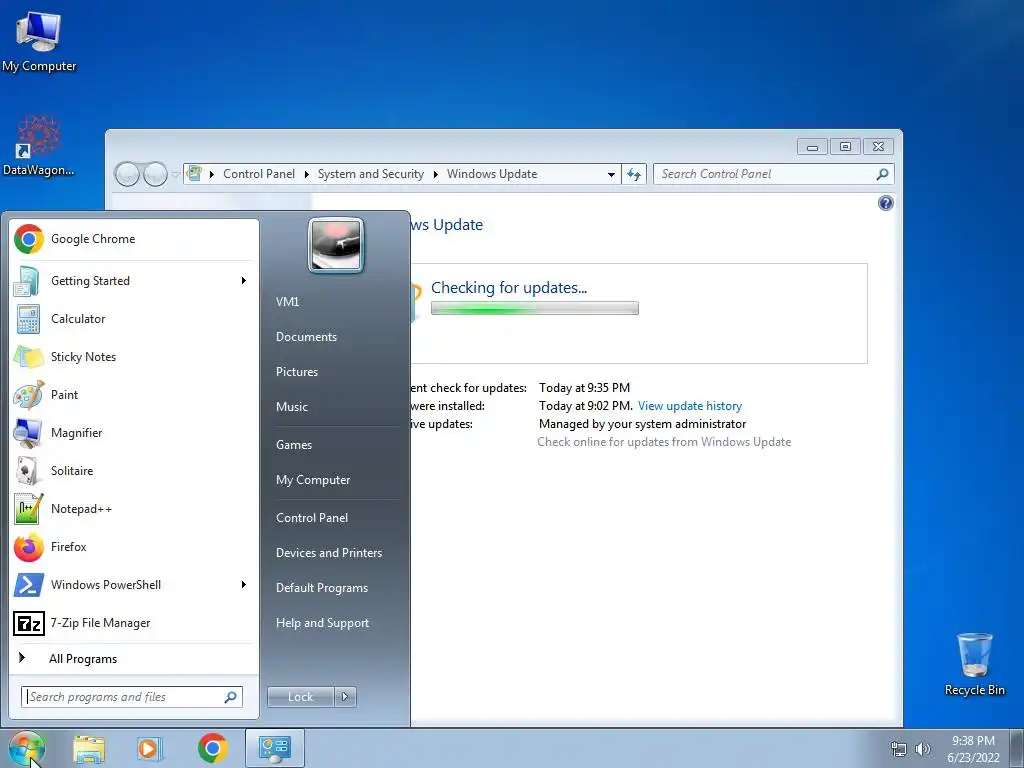Click the Windows Start orb
1024x768 pixels.
coord(27,748)
